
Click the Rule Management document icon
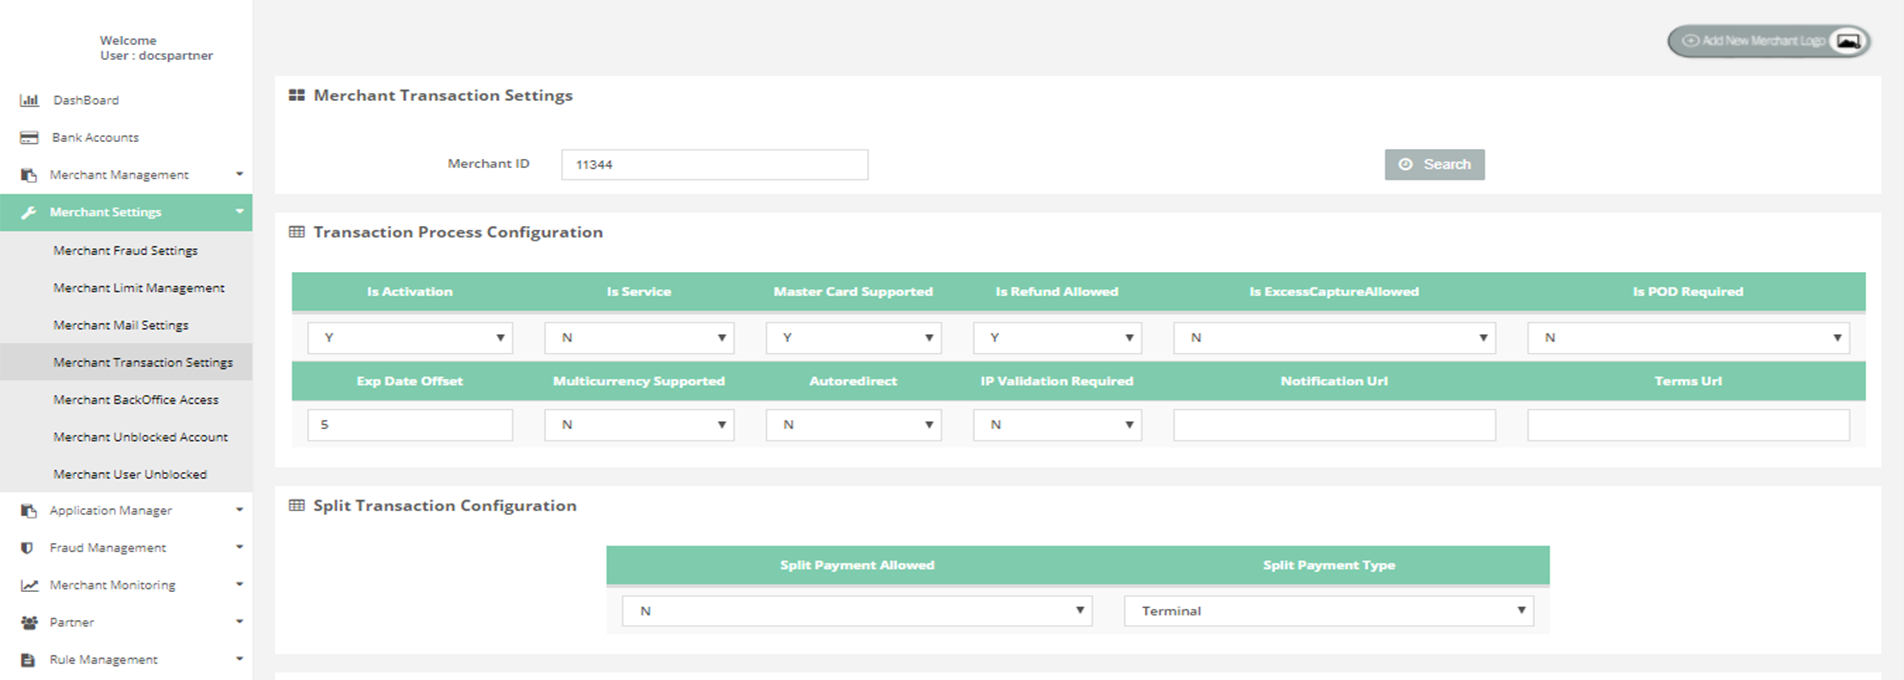(x=28, y=660)
